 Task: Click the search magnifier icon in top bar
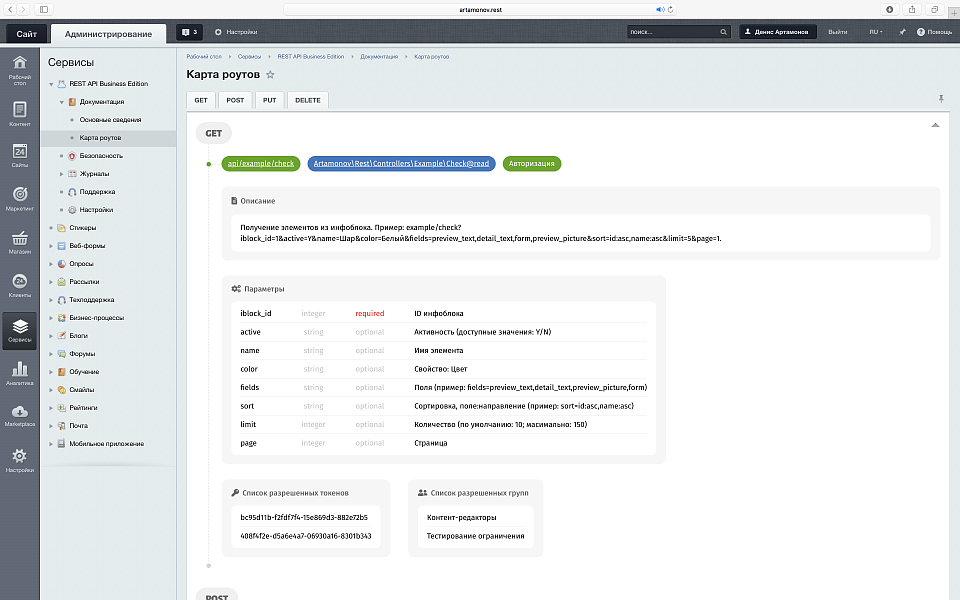pyautogui.click(x=725, y=32)
